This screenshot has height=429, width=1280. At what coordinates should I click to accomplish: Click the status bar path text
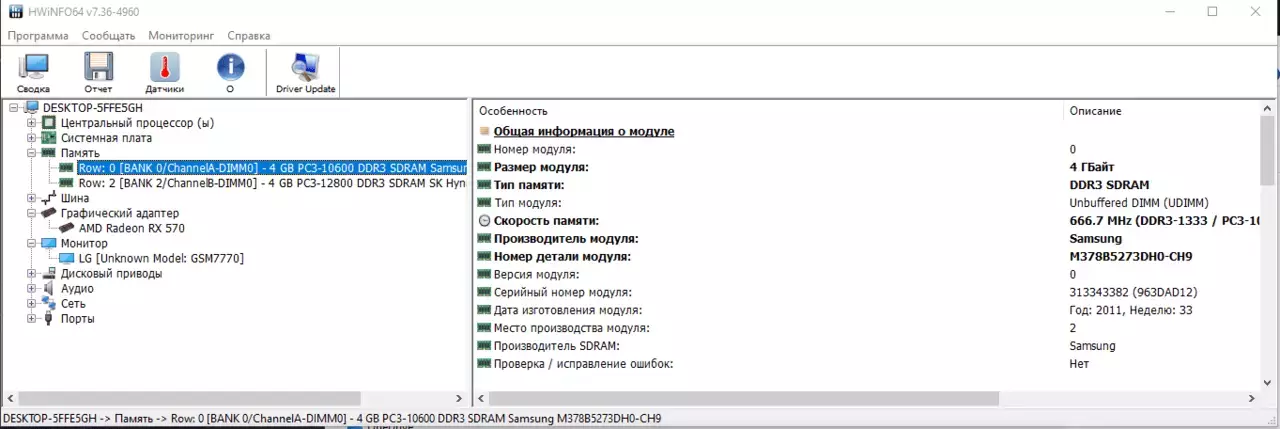331,418
